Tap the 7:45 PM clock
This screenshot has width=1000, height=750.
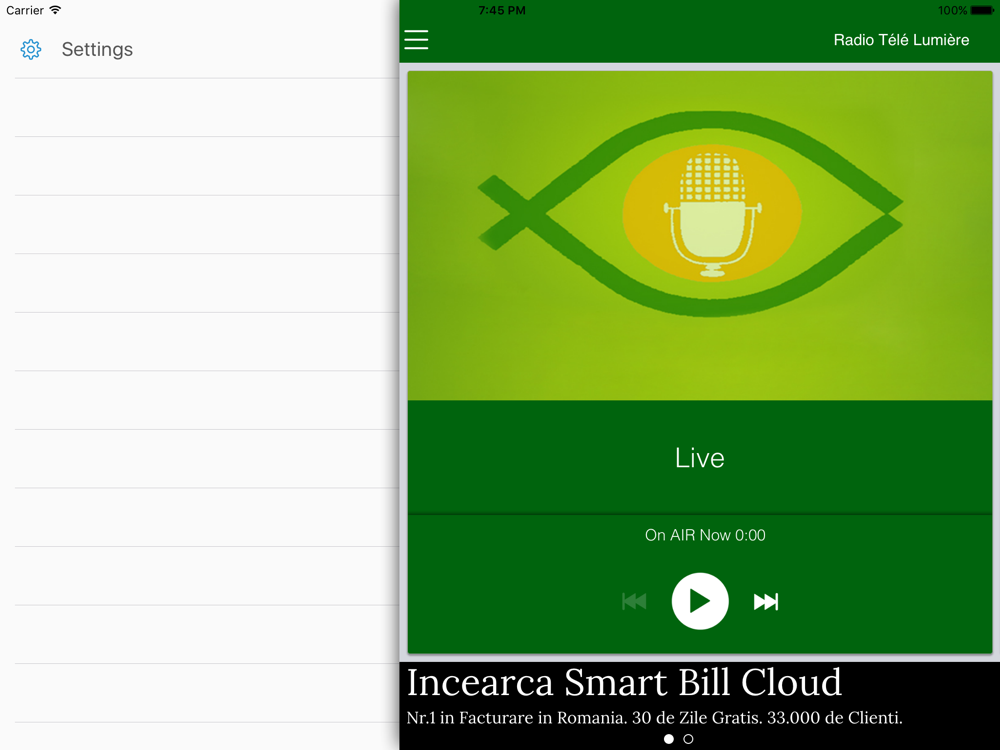click(502, 10)
